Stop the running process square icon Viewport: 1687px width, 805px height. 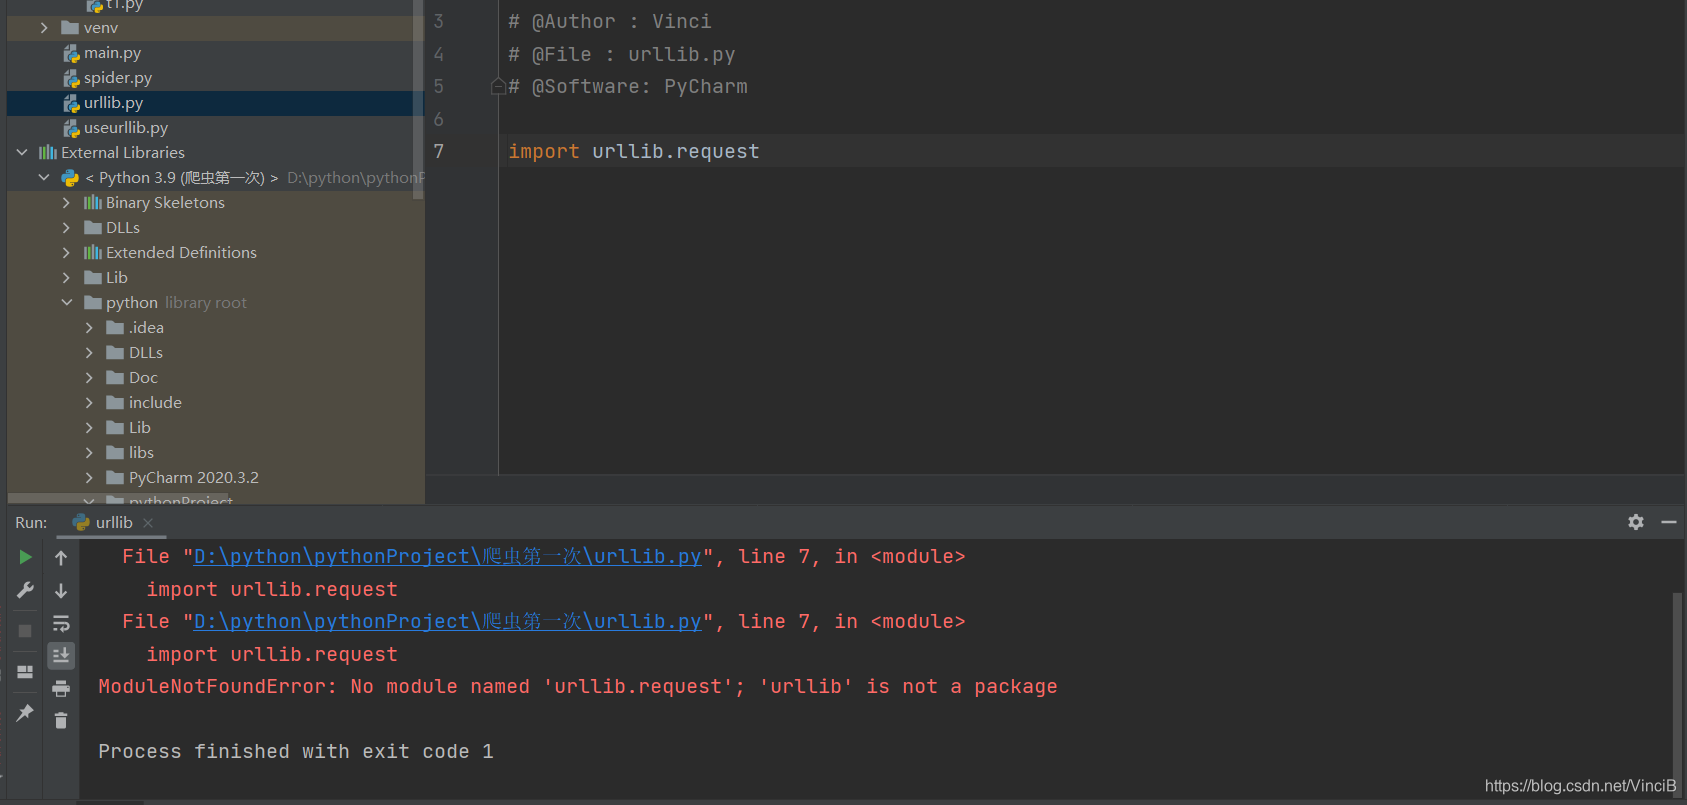[x=25, y=631]
